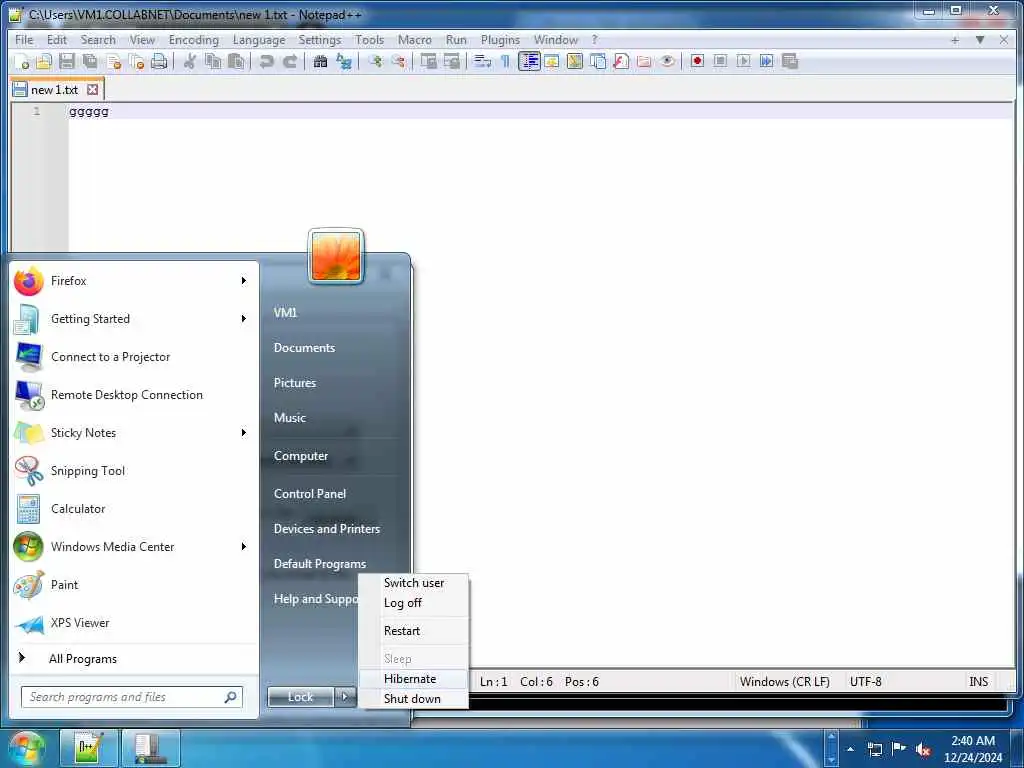Screen dimensions: 1024x768
Task: Click the Paste toolbar icon
Action: point(236,61)
